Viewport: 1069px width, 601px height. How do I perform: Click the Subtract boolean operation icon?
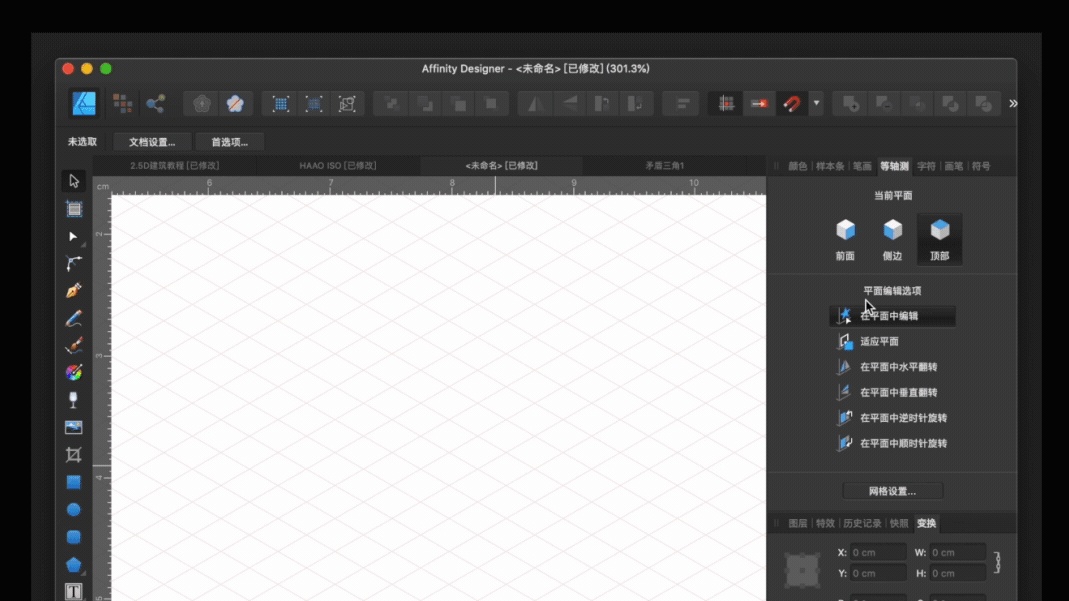point(884,104)
